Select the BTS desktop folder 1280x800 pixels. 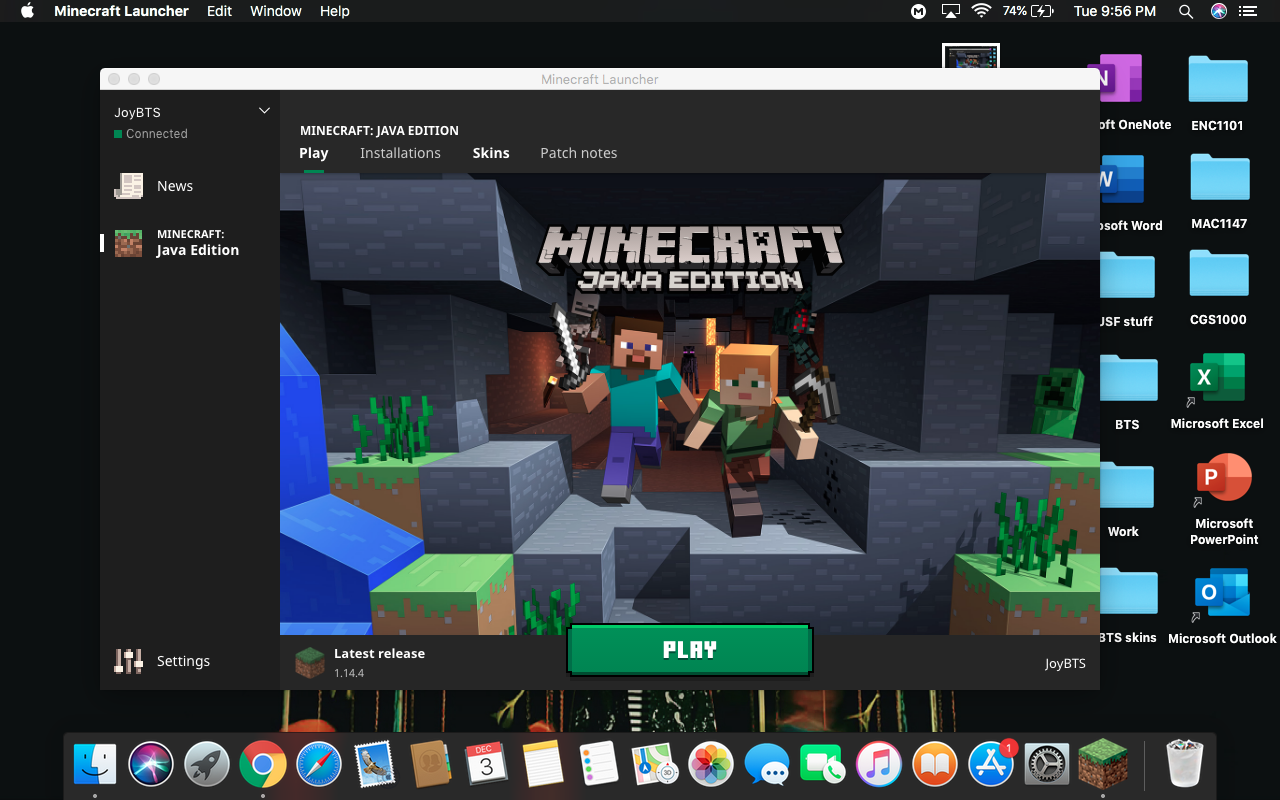point(1127,379)
